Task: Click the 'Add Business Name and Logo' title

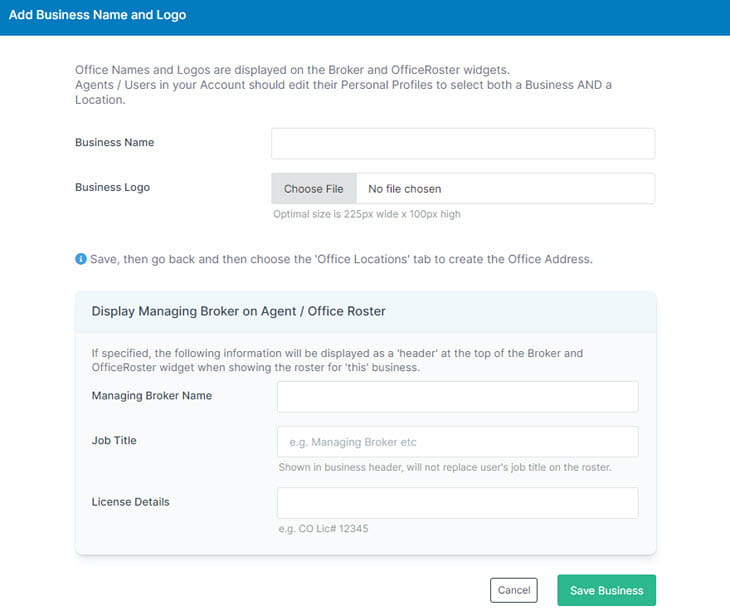Action: 97,15
